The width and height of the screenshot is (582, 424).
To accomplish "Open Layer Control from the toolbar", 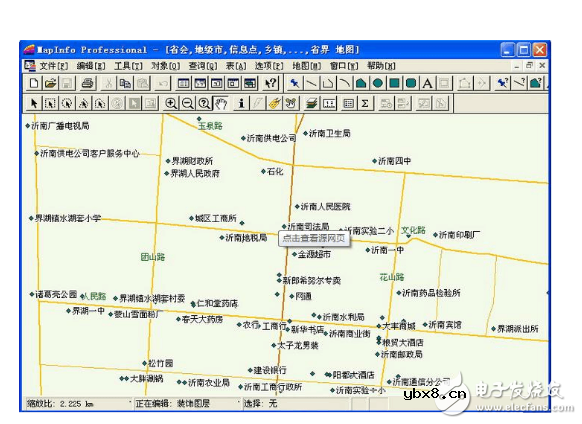I will point(312,104).
